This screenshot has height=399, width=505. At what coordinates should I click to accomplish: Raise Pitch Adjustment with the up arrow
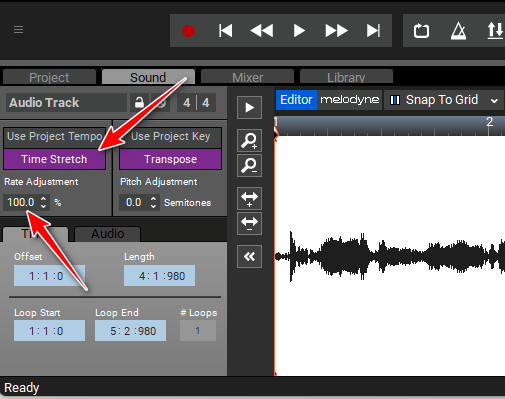(153, 199)
